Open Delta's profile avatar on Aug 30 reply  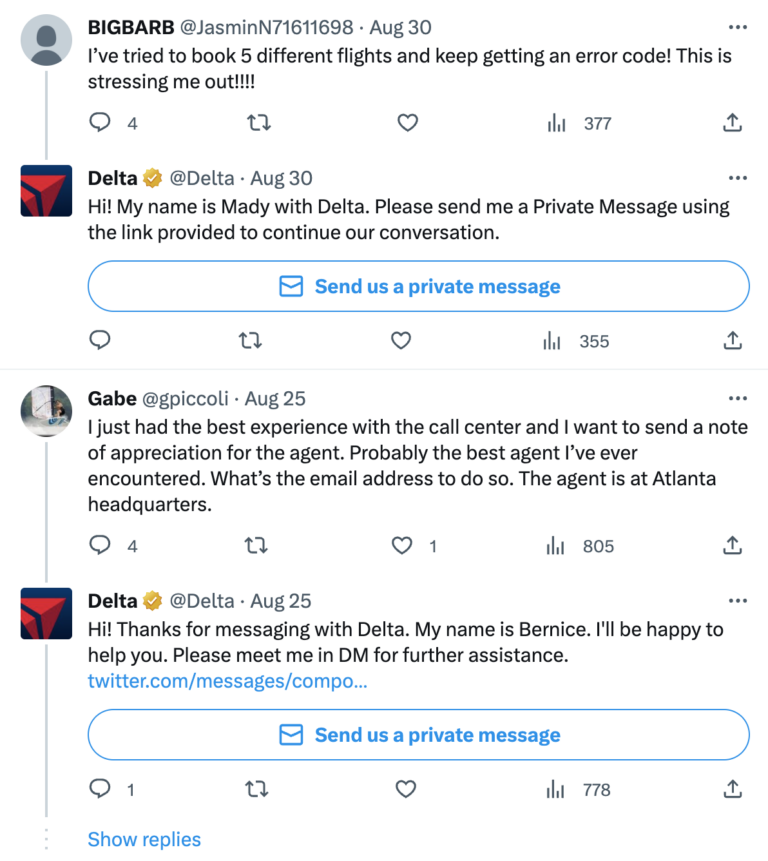tap(46, 191)
